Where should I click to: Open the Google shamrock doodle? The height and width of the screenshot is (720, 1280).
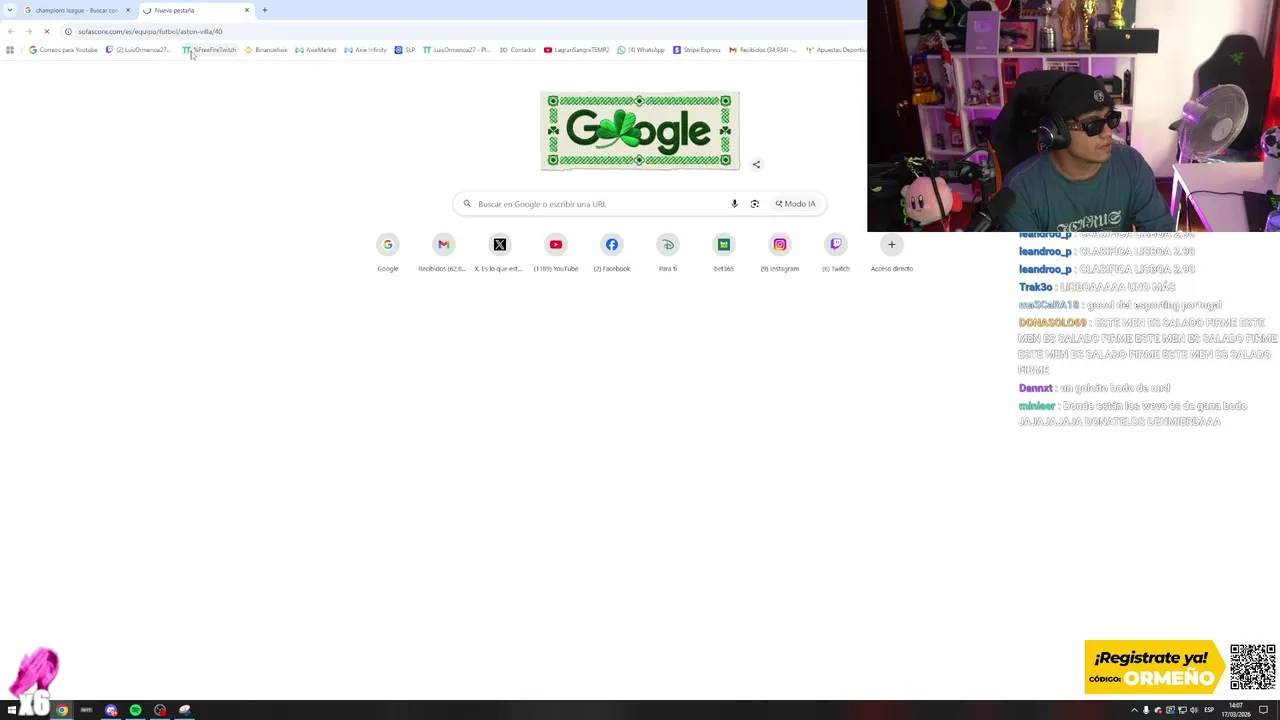coord(640,131)
